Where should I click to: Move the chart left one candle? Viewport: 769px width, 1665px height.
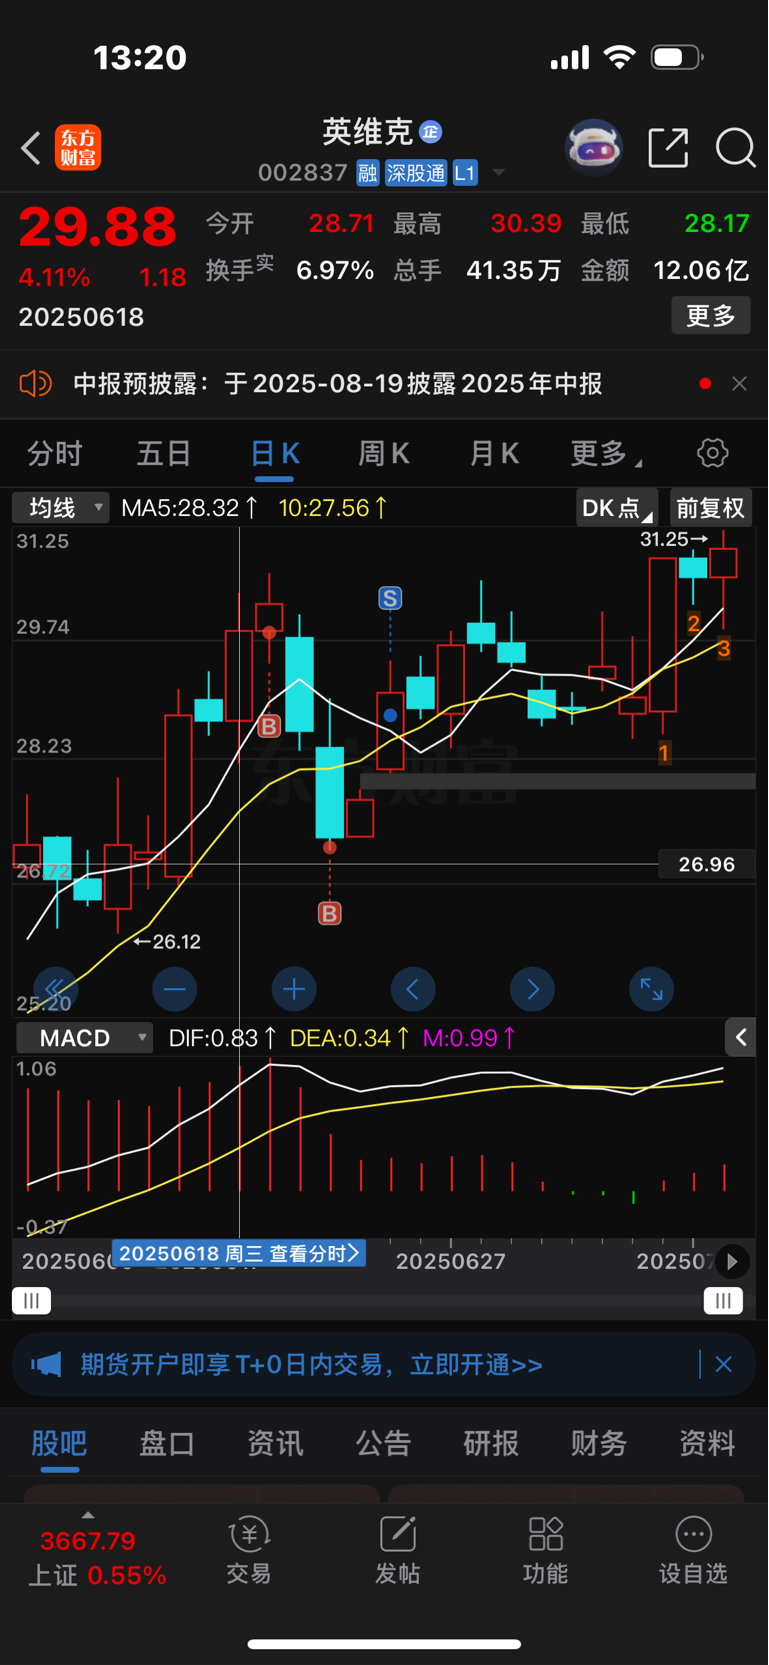413,989
